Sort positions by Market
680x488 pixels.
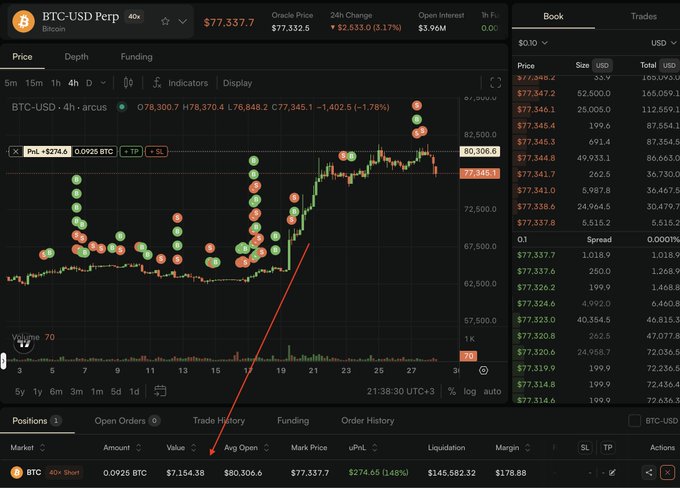(28, 447)
